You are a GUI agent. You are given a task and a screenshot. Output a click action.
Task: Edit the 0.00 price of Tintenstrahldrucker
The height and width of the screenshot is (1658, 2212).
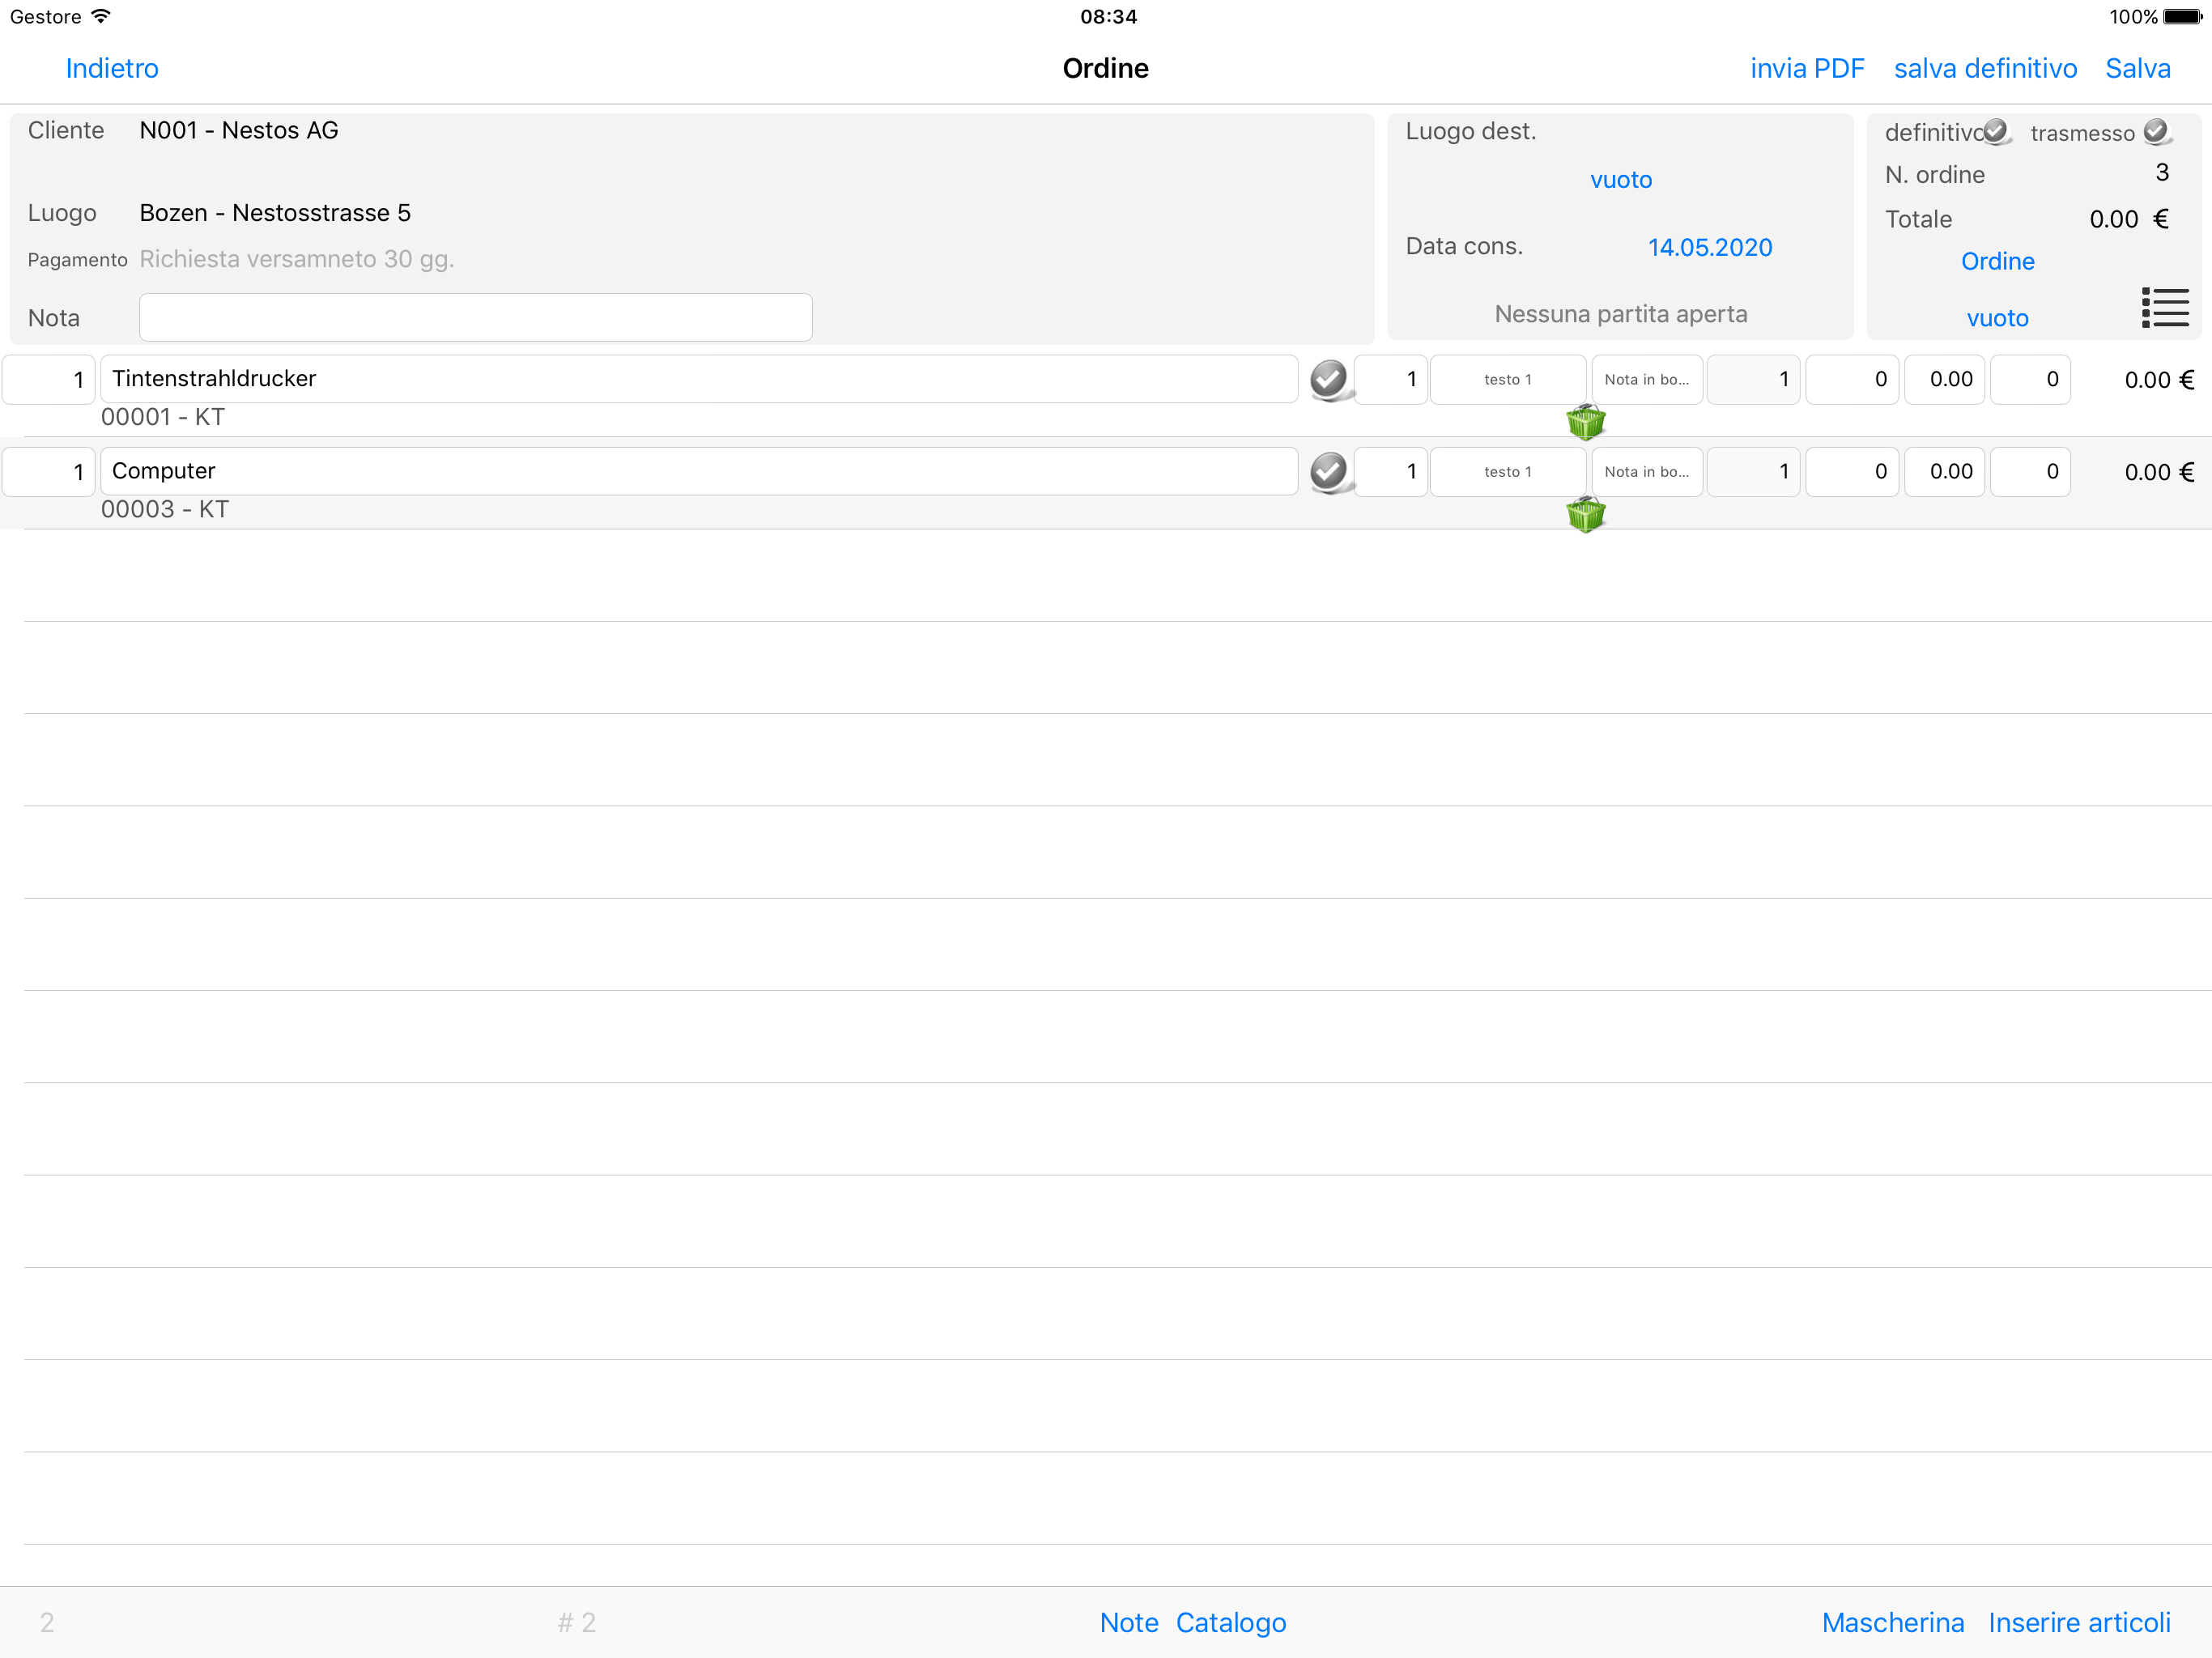pyautogui.click(x=1945, y=380)
